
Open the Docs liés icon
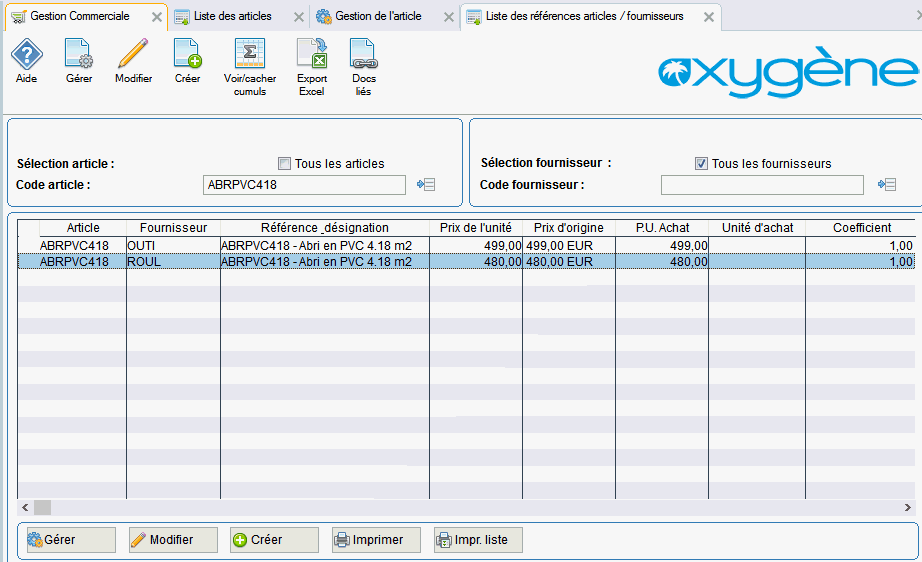tap(362, 55)
